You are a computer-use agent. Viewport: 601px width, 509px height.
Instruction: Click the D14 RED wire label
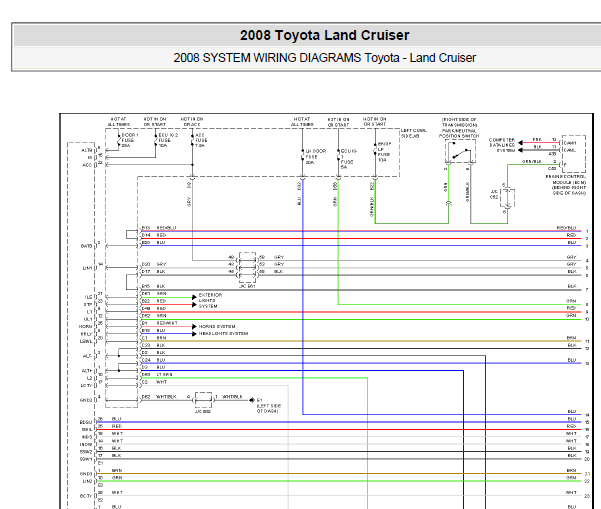tap(154, 235)
